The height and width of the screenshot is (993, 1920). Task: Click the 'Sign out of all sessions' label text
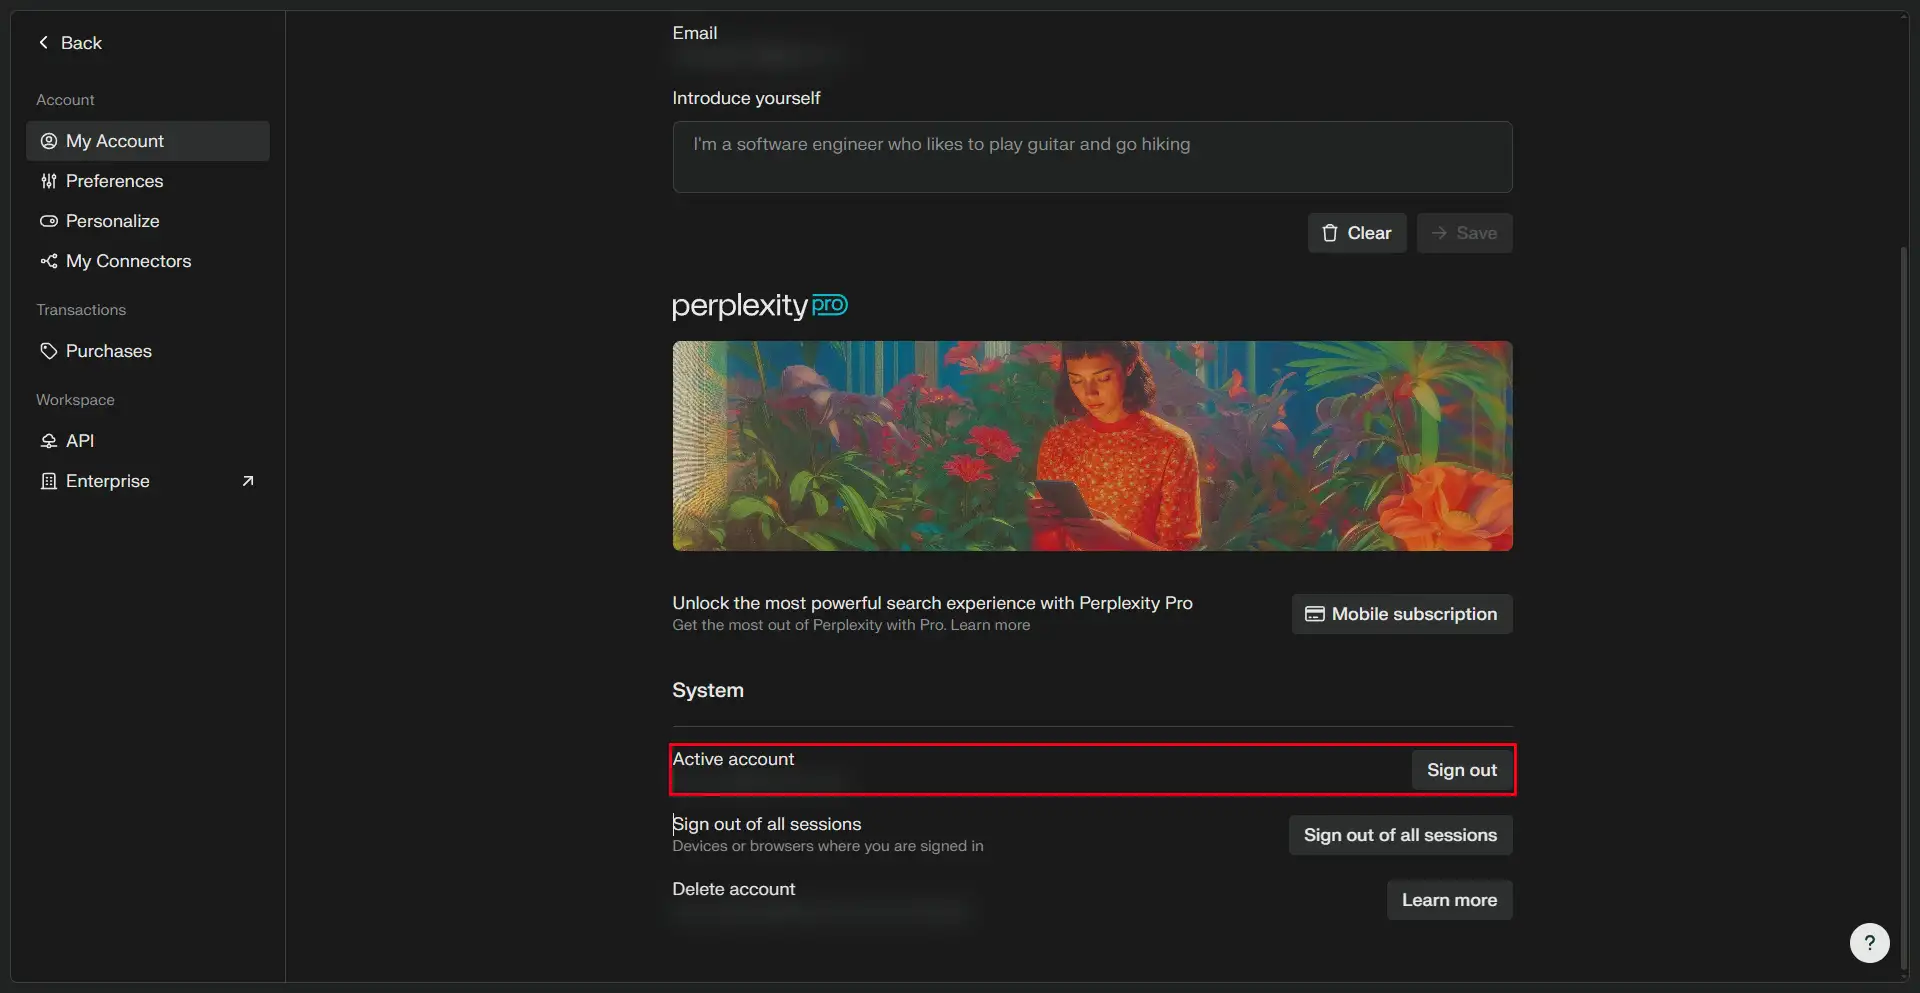coord(767,824)
